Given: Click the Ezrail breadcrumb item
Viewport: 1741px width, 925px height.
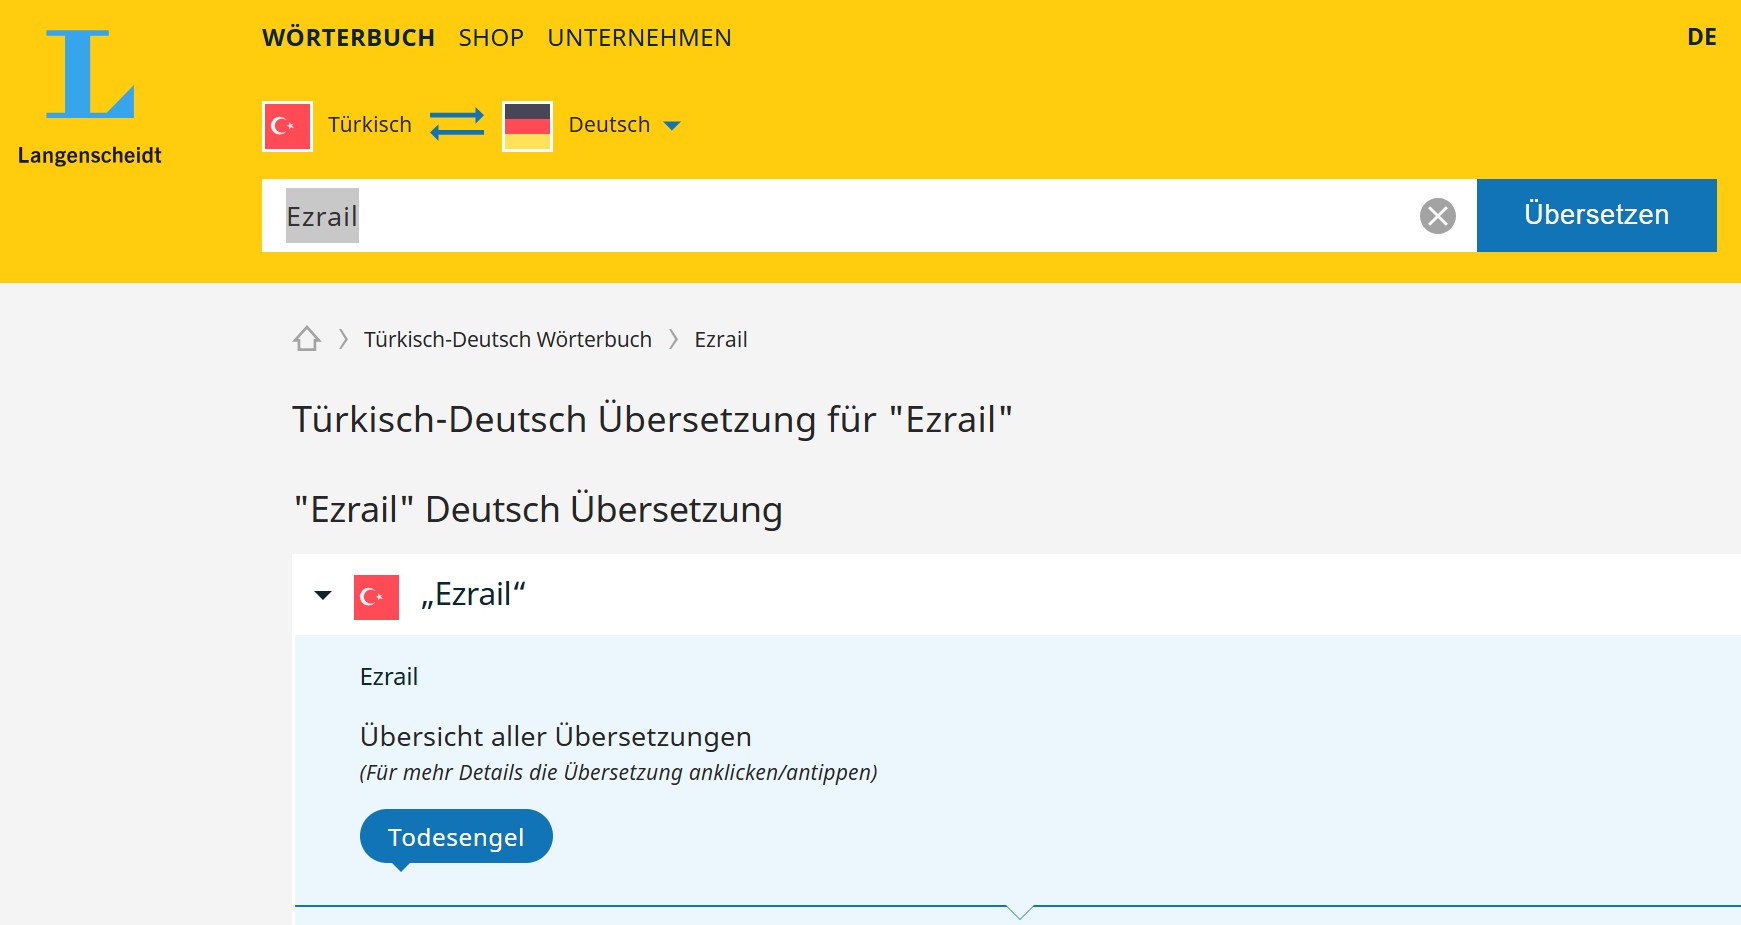Looking at the screenshot, I should tap(720, 340).
